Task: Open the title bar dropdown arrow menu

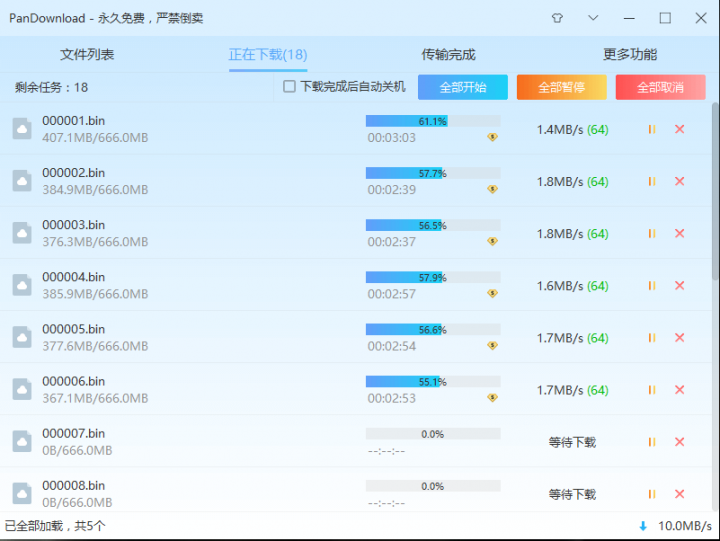Action: click(x=593, y=18)
